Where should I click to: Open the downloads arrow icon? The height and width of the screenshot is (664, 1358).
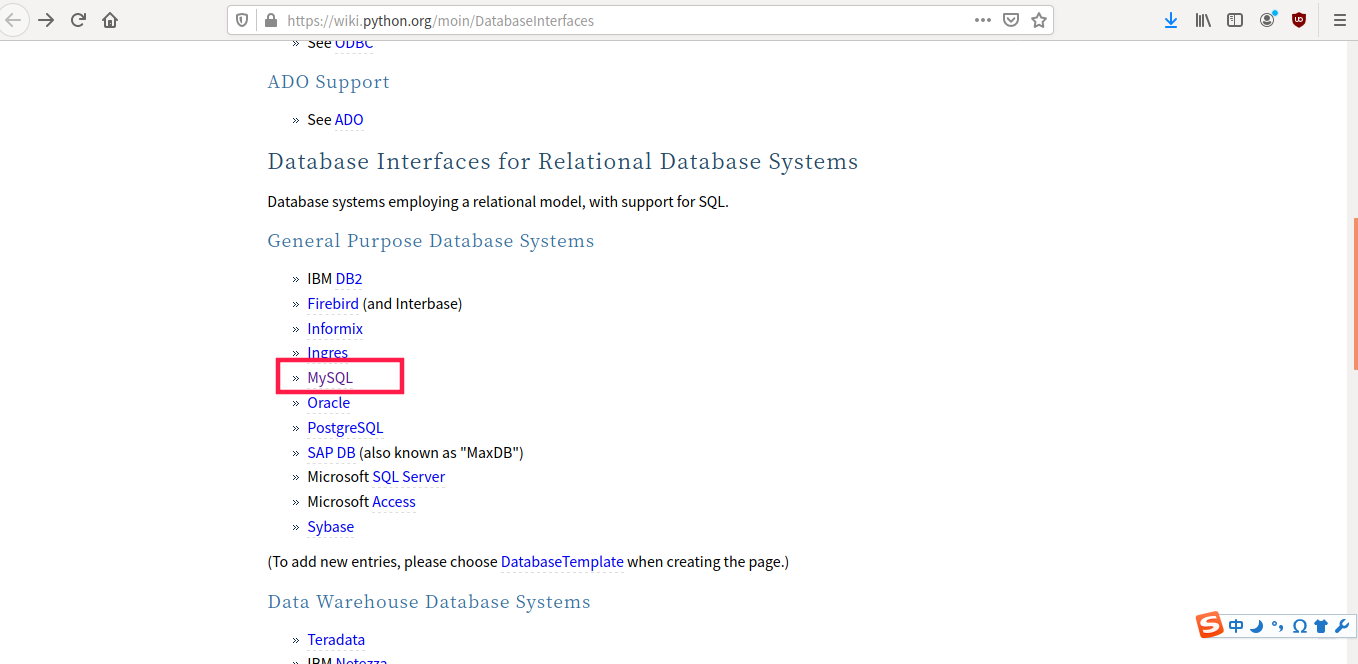(x=1171, y=20)
